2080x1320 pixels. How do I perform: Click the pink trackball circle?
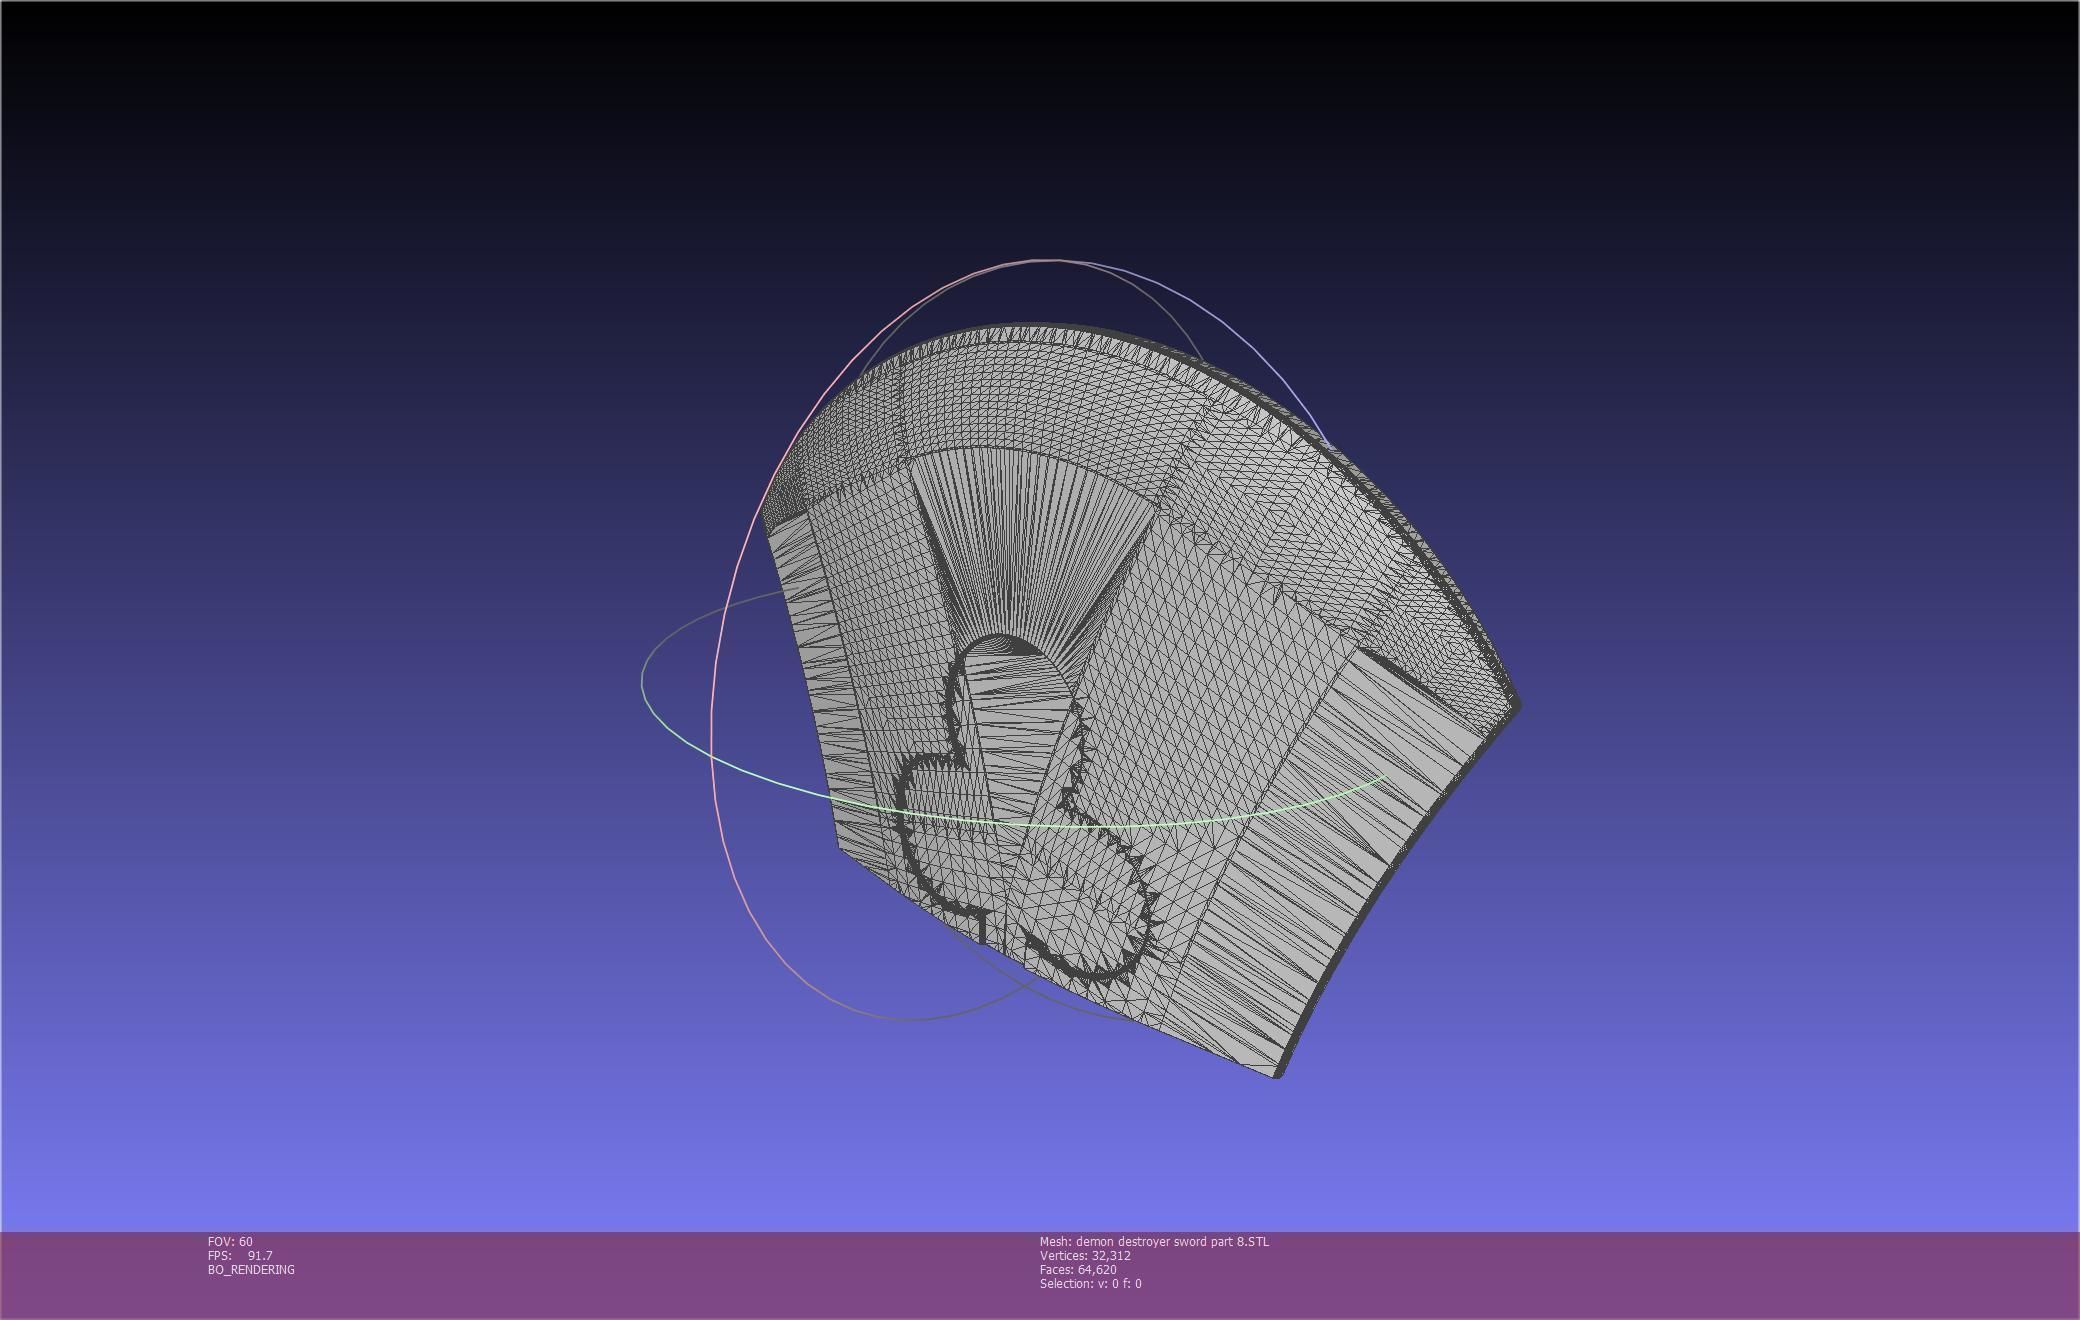click(x=712, y=700)
